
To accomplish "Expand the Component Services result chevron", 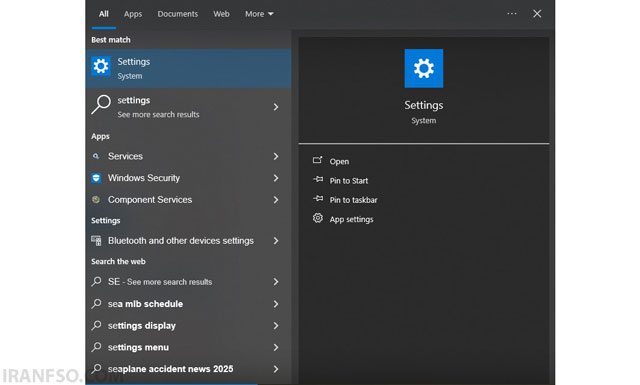I will (x=276, y=200).
